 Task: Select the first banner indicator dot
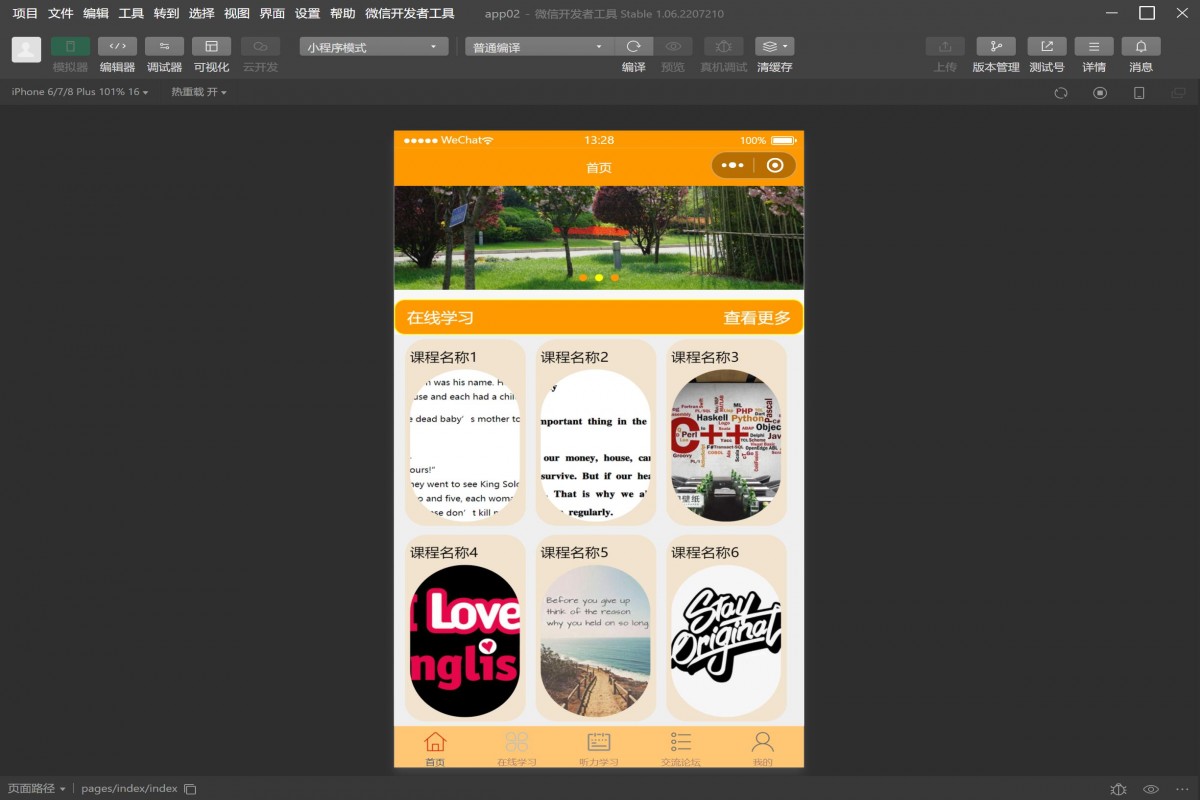tap(583, 277)
